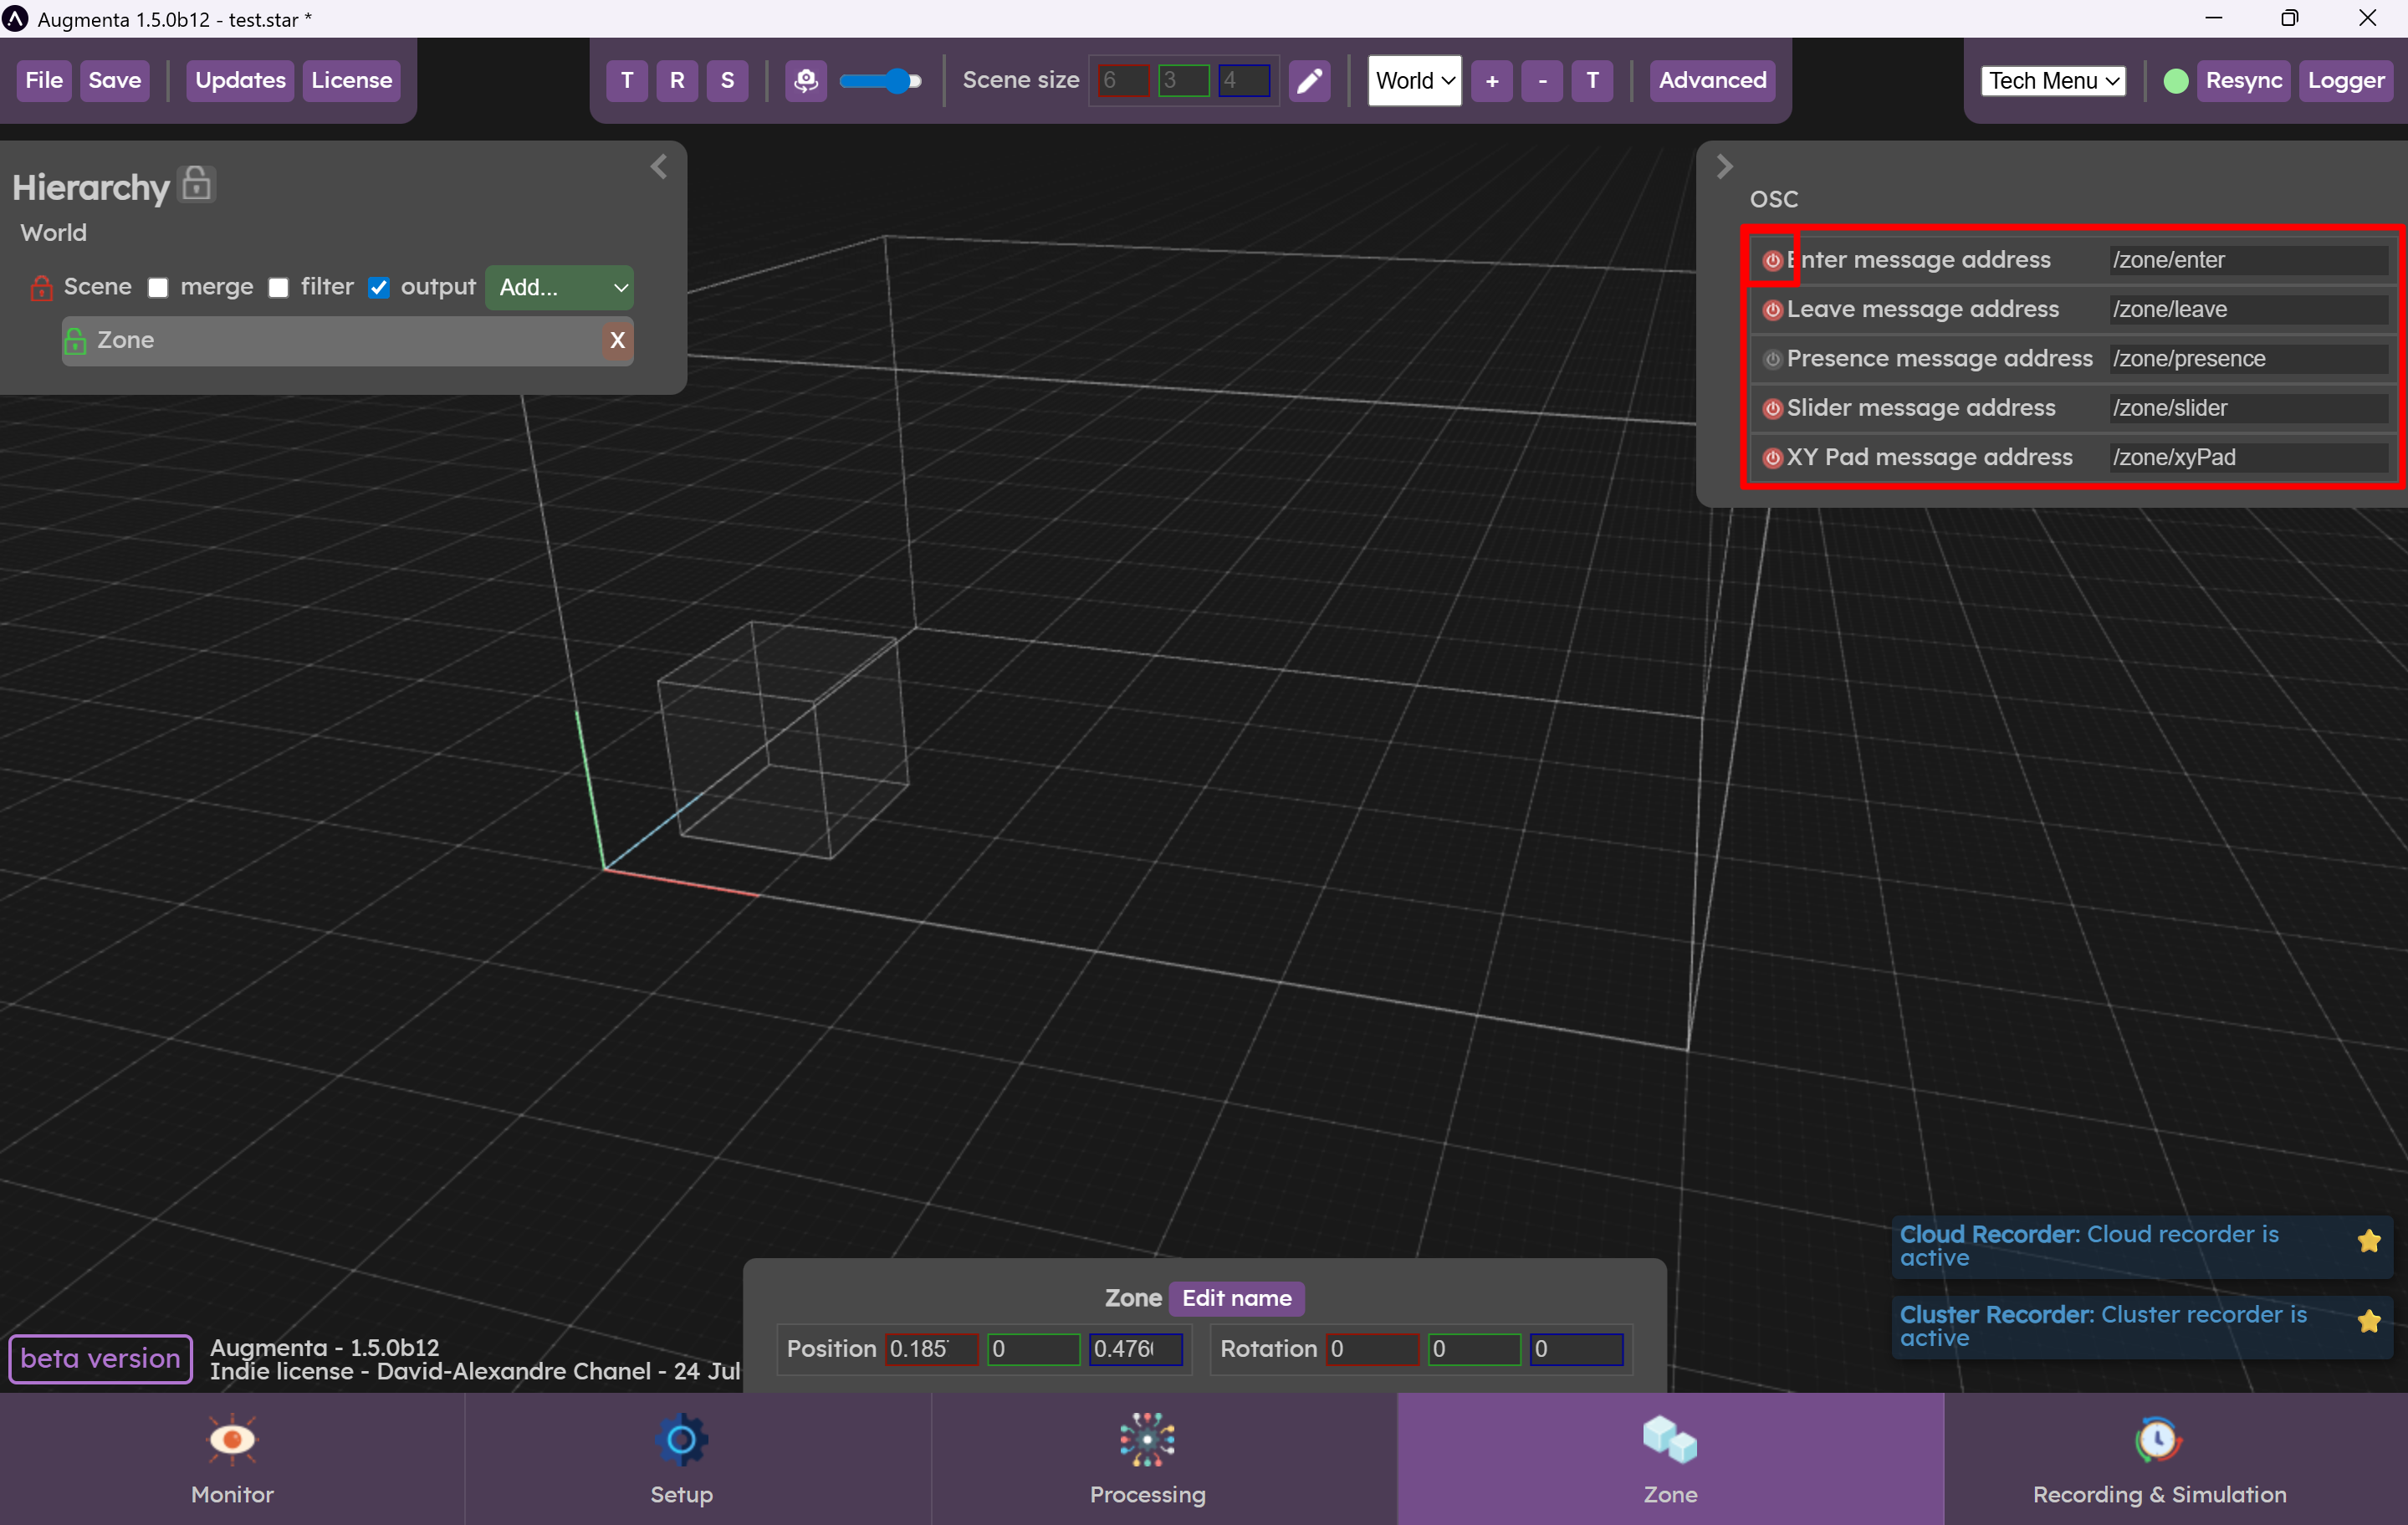Screen dimensions: 2408x1525
Task: Click the Resync button
Action: pos(2243,80)
